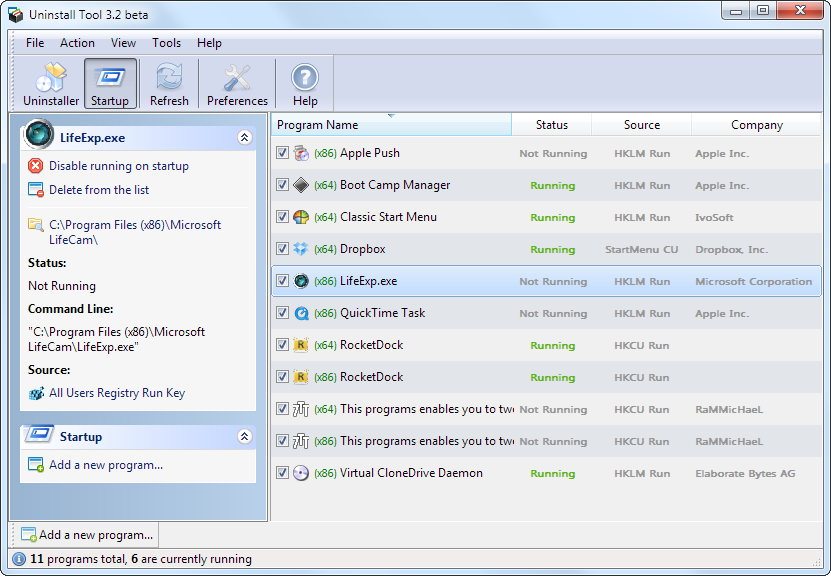Uncheck the Apple Push startup checkbox
831x576 pixels.
(282, 153)
